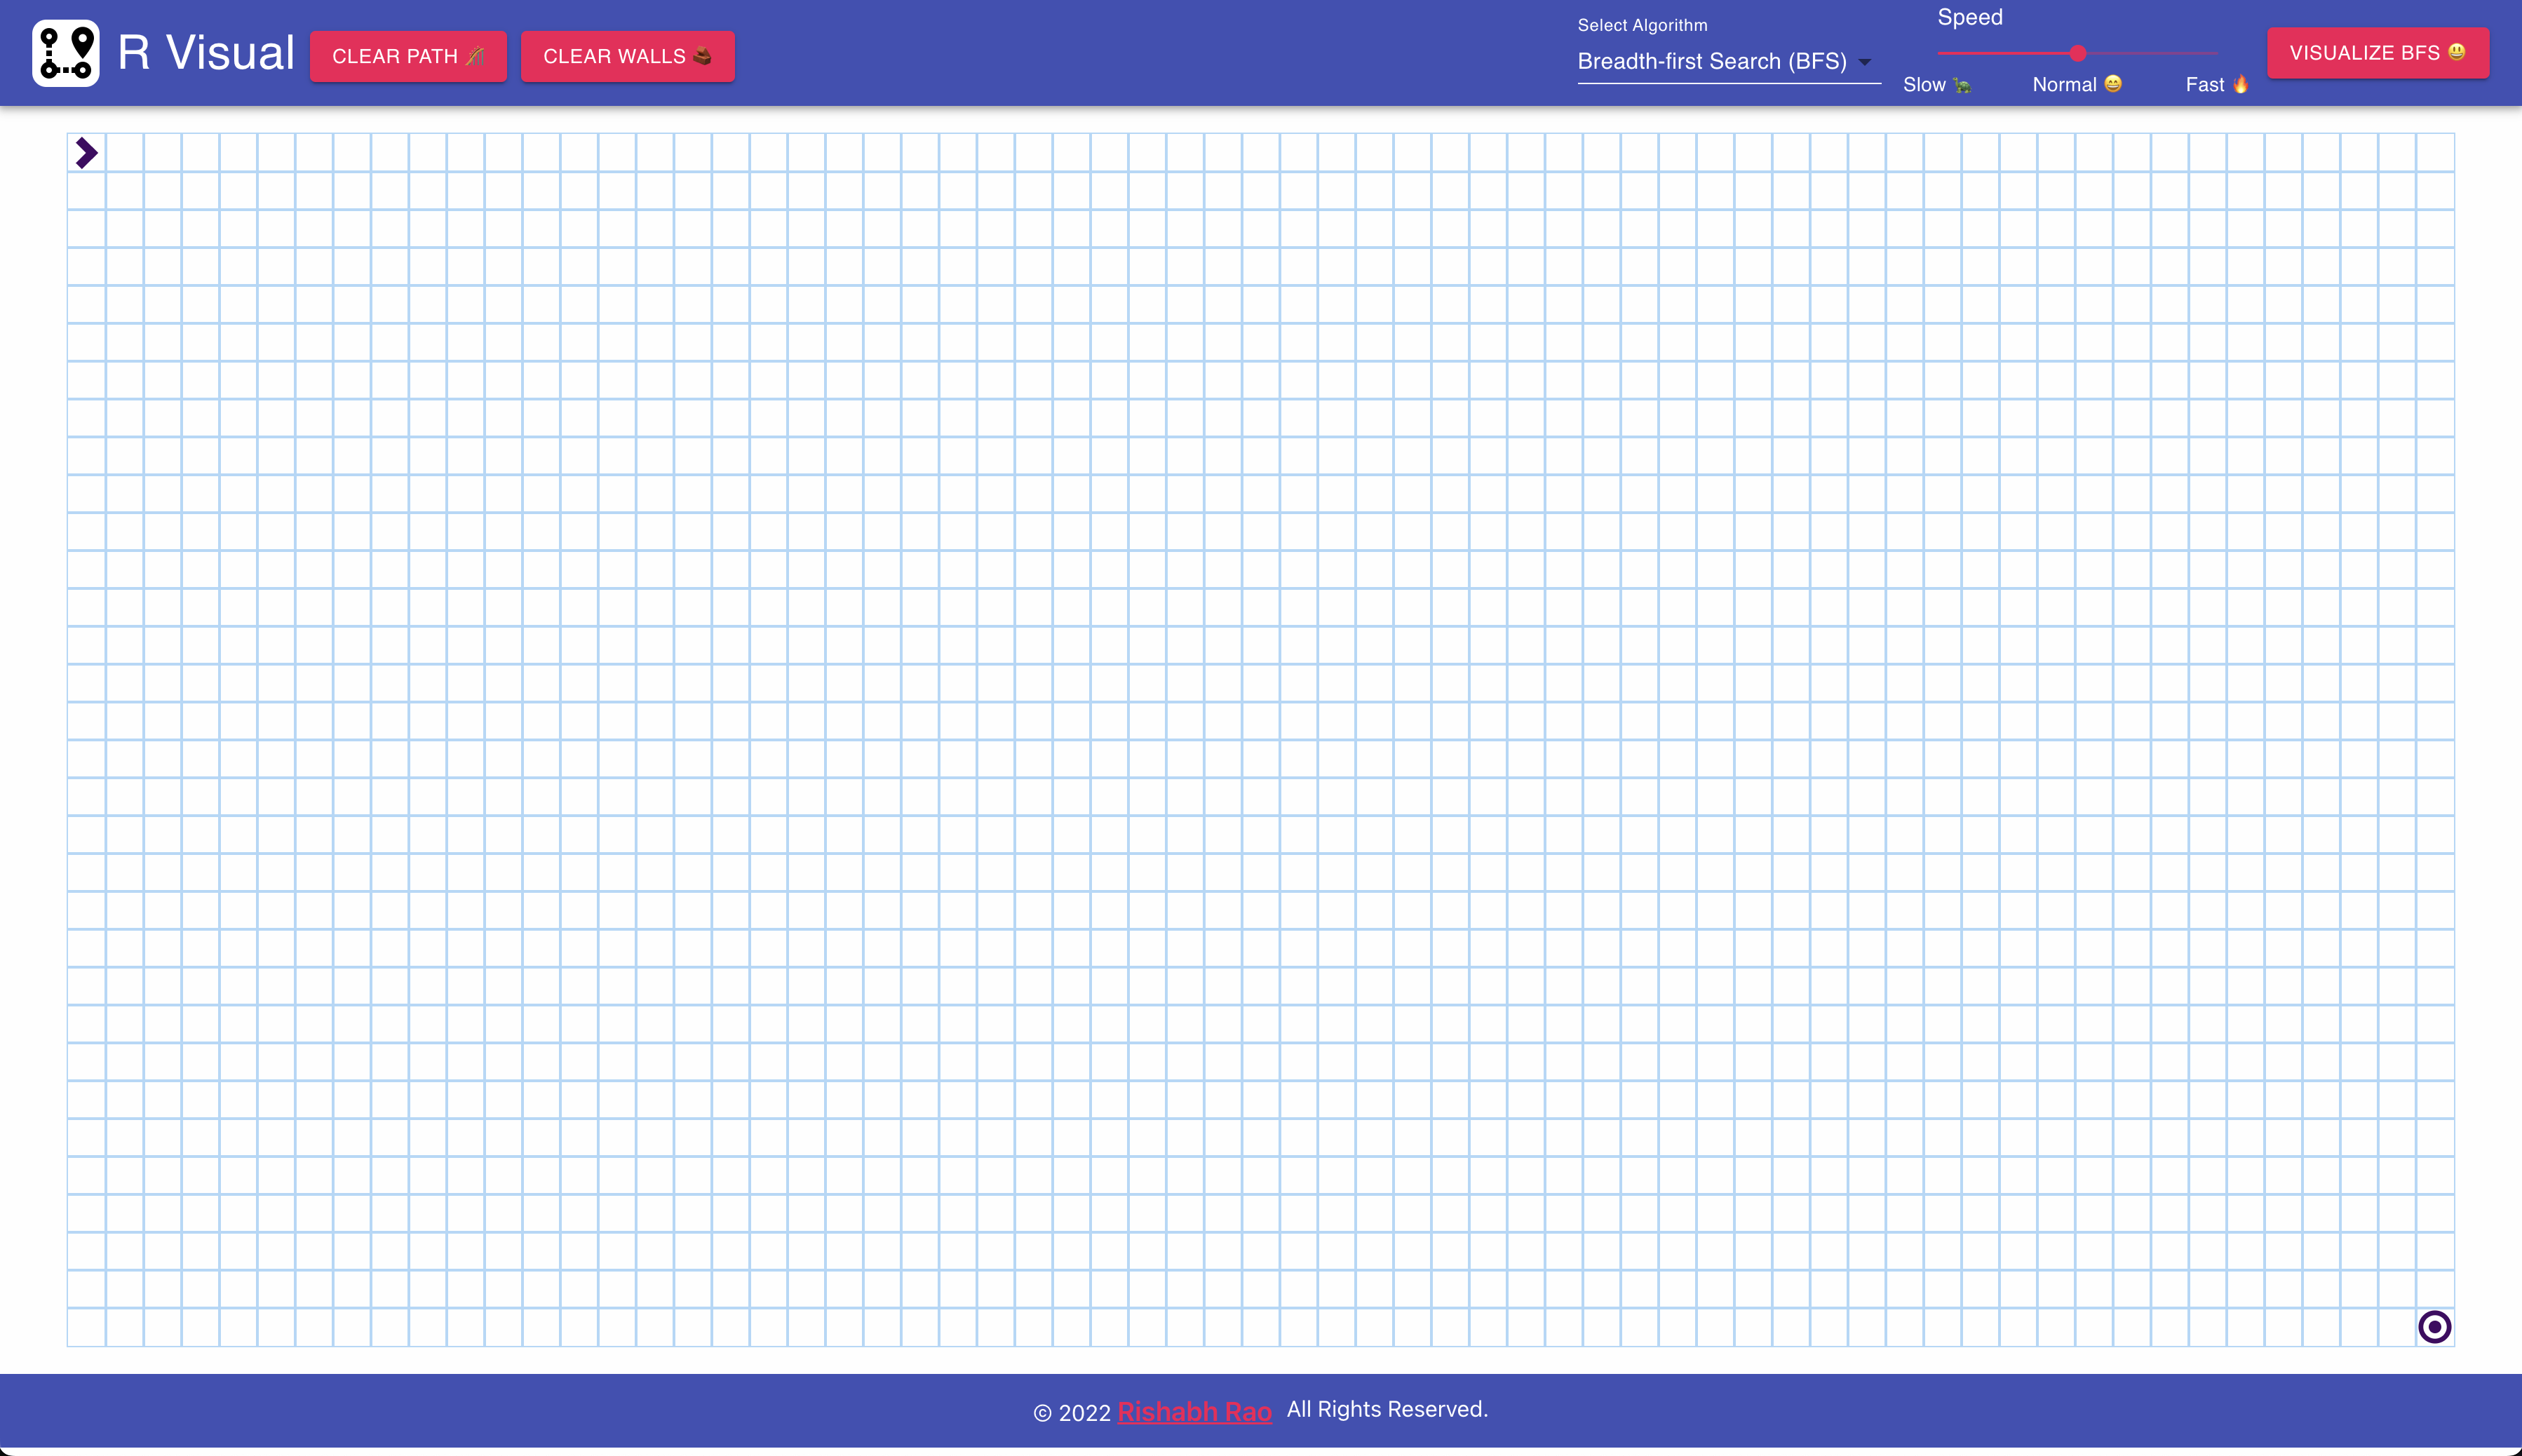Toggle a wall in the grid center
The width and height of the screenshot is (2522, 1456).
pos(1260,740)
